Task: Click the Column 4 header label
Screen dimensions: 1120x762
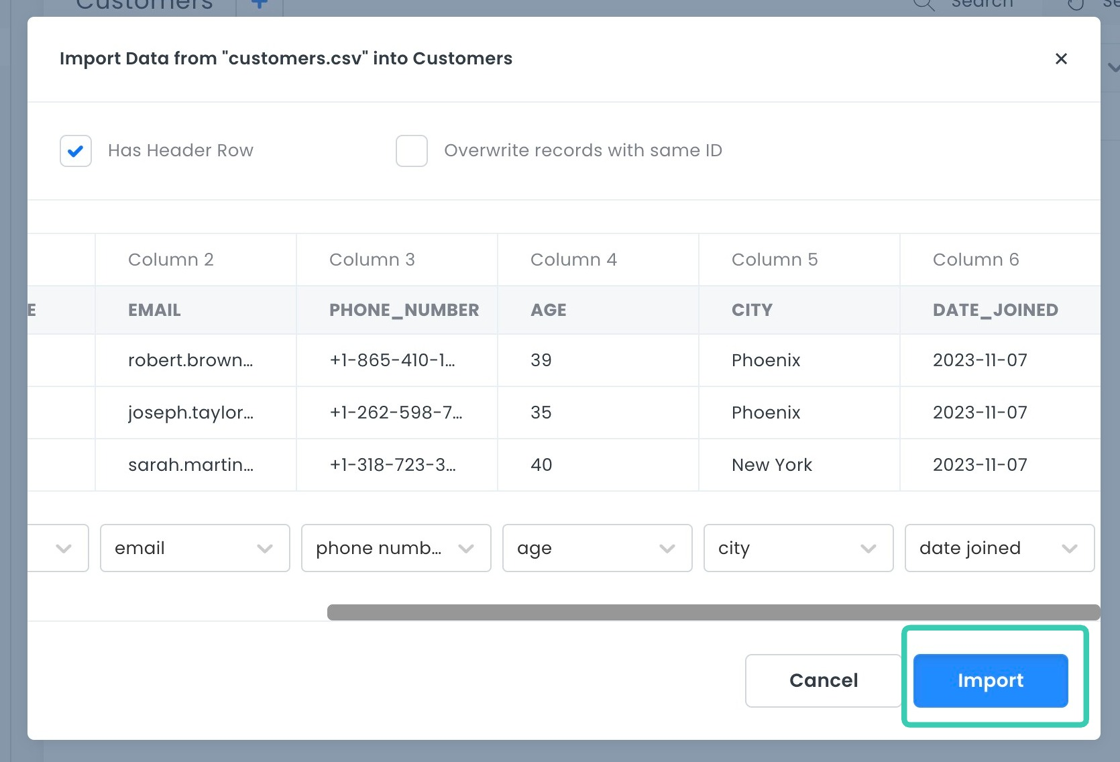Action: [x=573, y=260]
